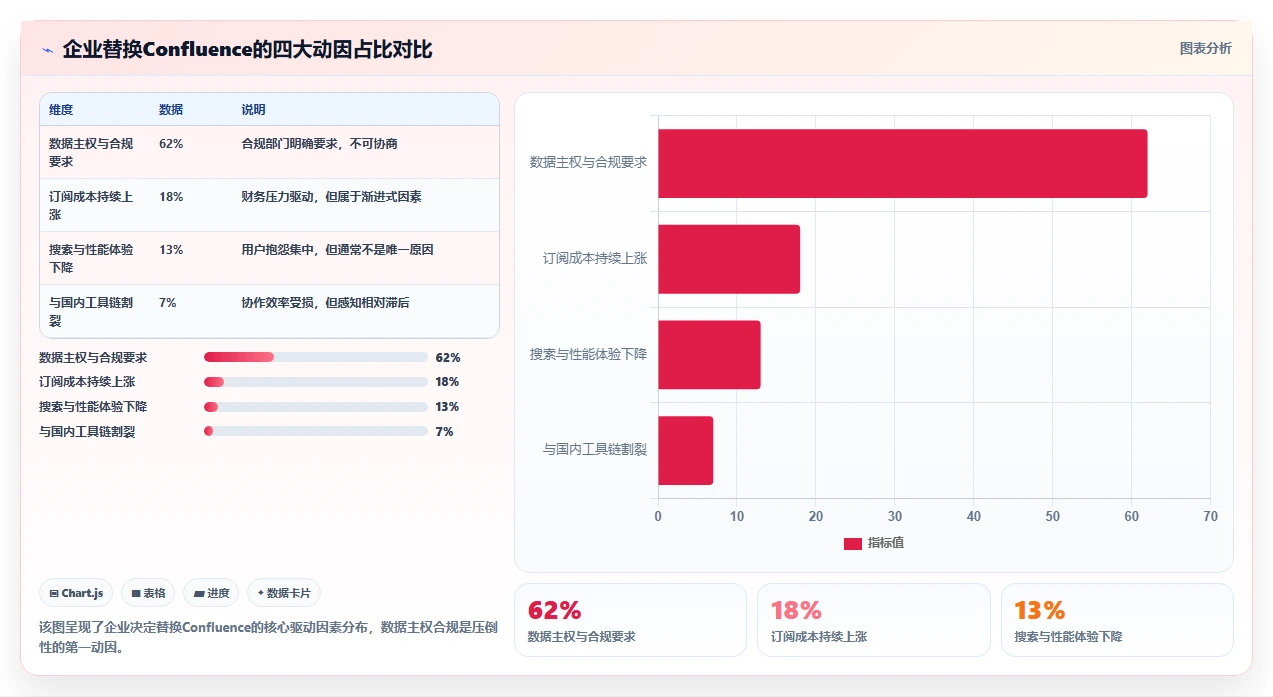
Task: Click the 订阅成本持续上涨 chart bar
Action: tap(729, 259)
